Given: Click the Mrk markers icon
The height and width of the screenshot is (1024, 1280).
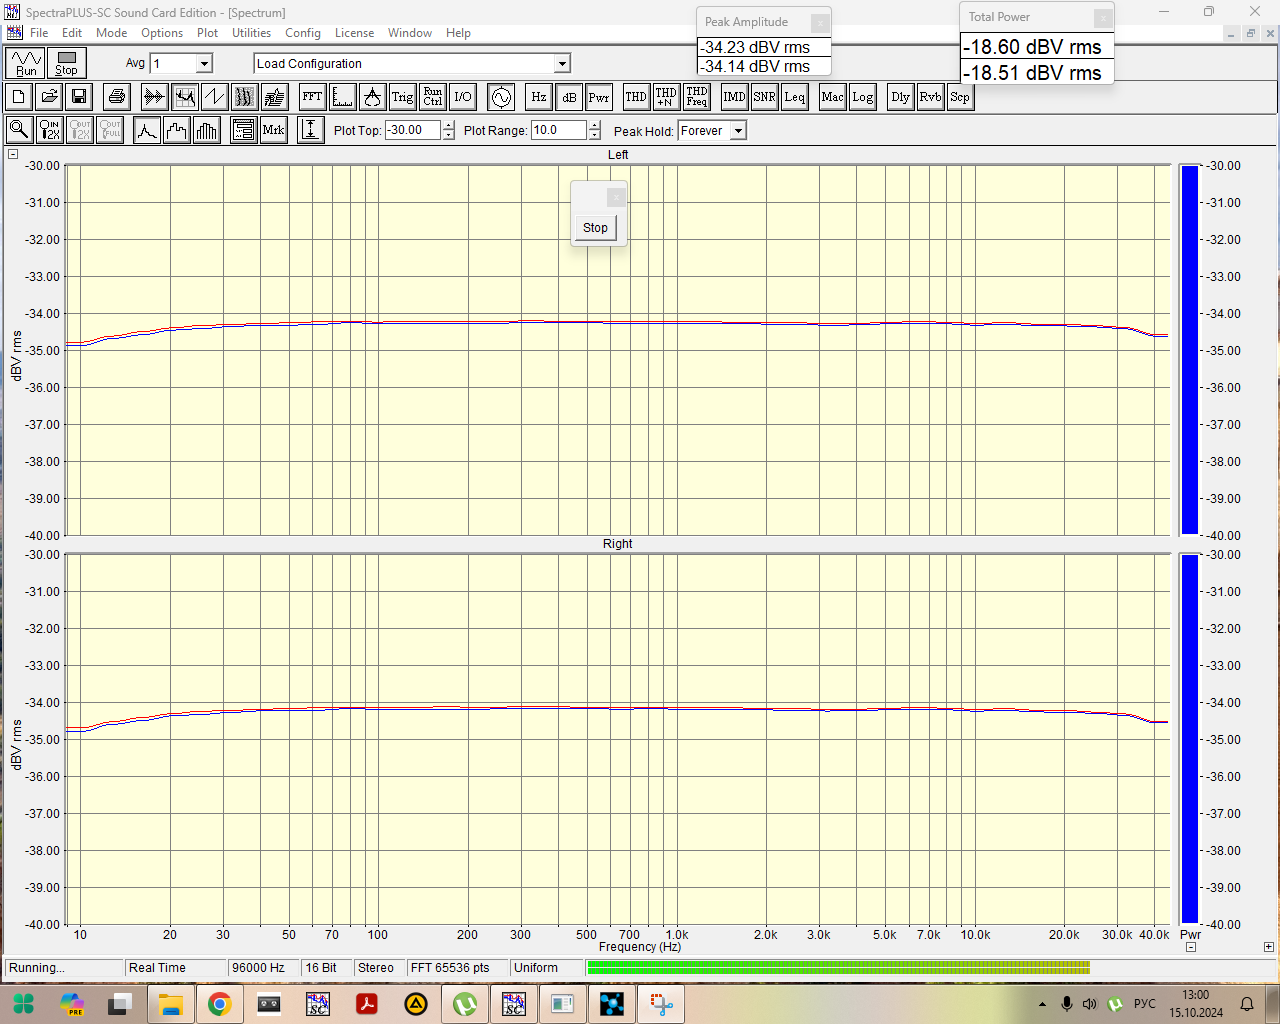Looking at the screenshot, I should (273, 130).
